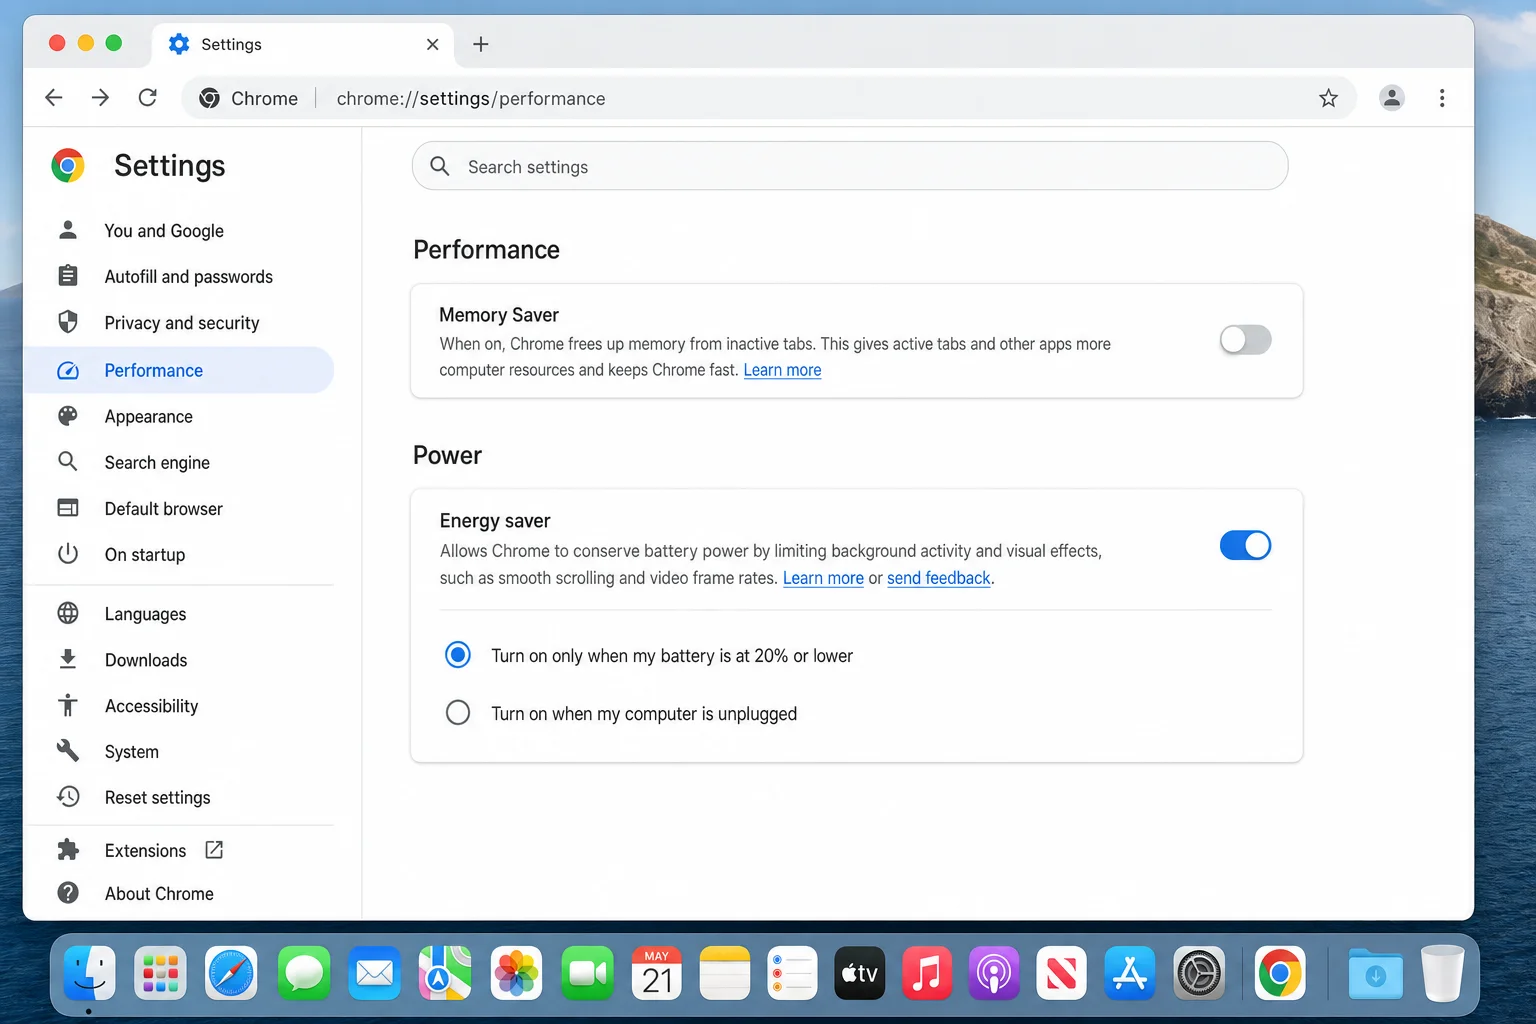Go to Privacy and security

[178, 323]
